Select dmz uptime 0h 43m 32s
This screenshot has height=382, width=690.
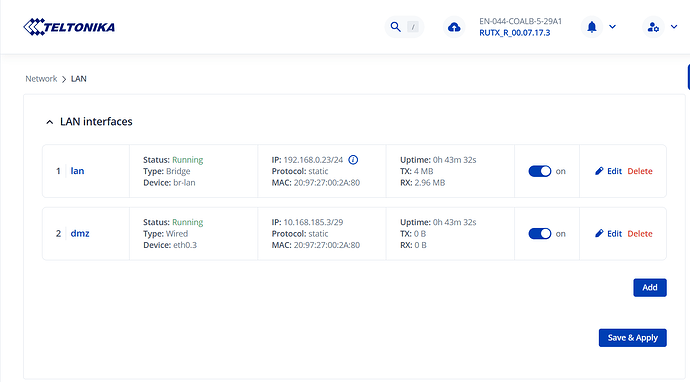pos(455,222)
